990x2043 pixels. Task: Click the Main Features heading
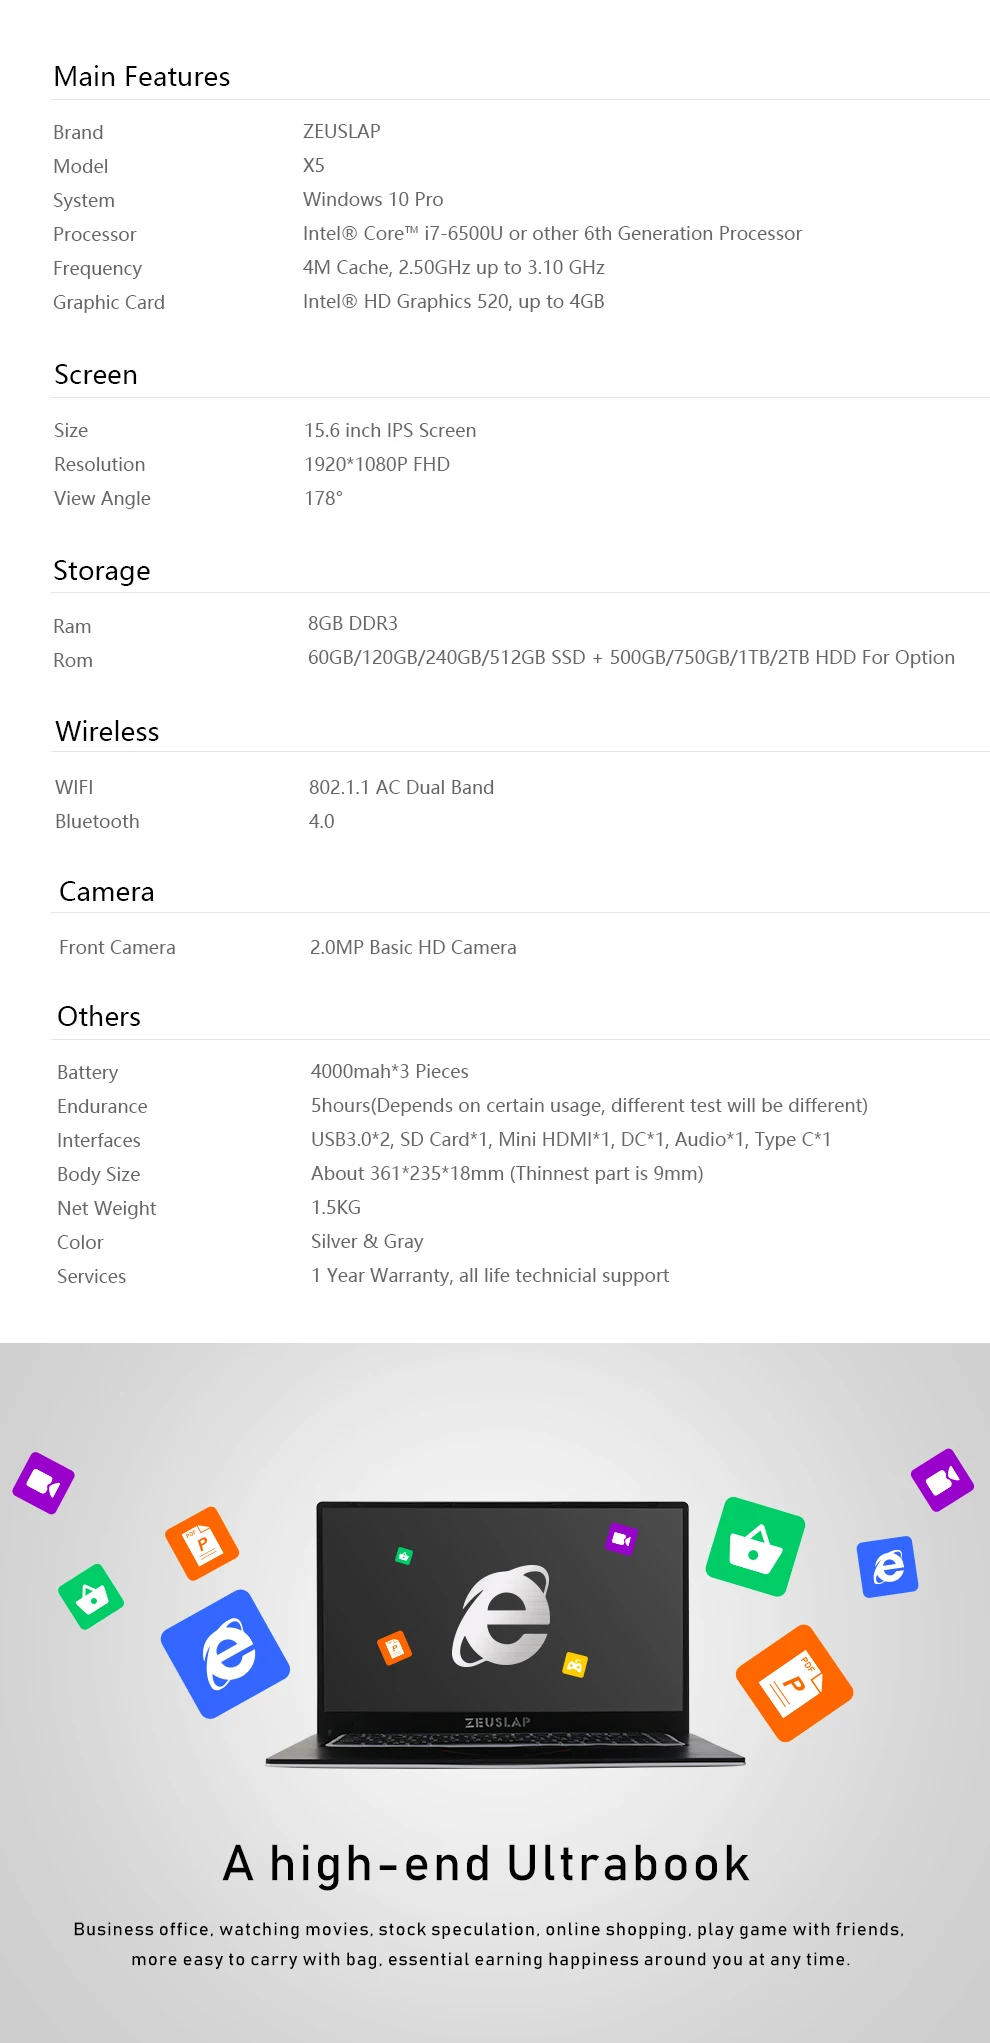point(142,77)
